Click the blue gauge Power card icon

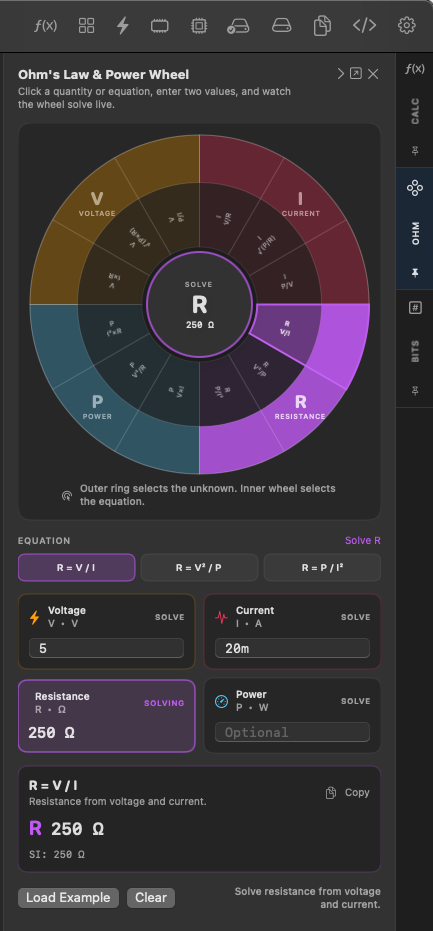point(221,701)
